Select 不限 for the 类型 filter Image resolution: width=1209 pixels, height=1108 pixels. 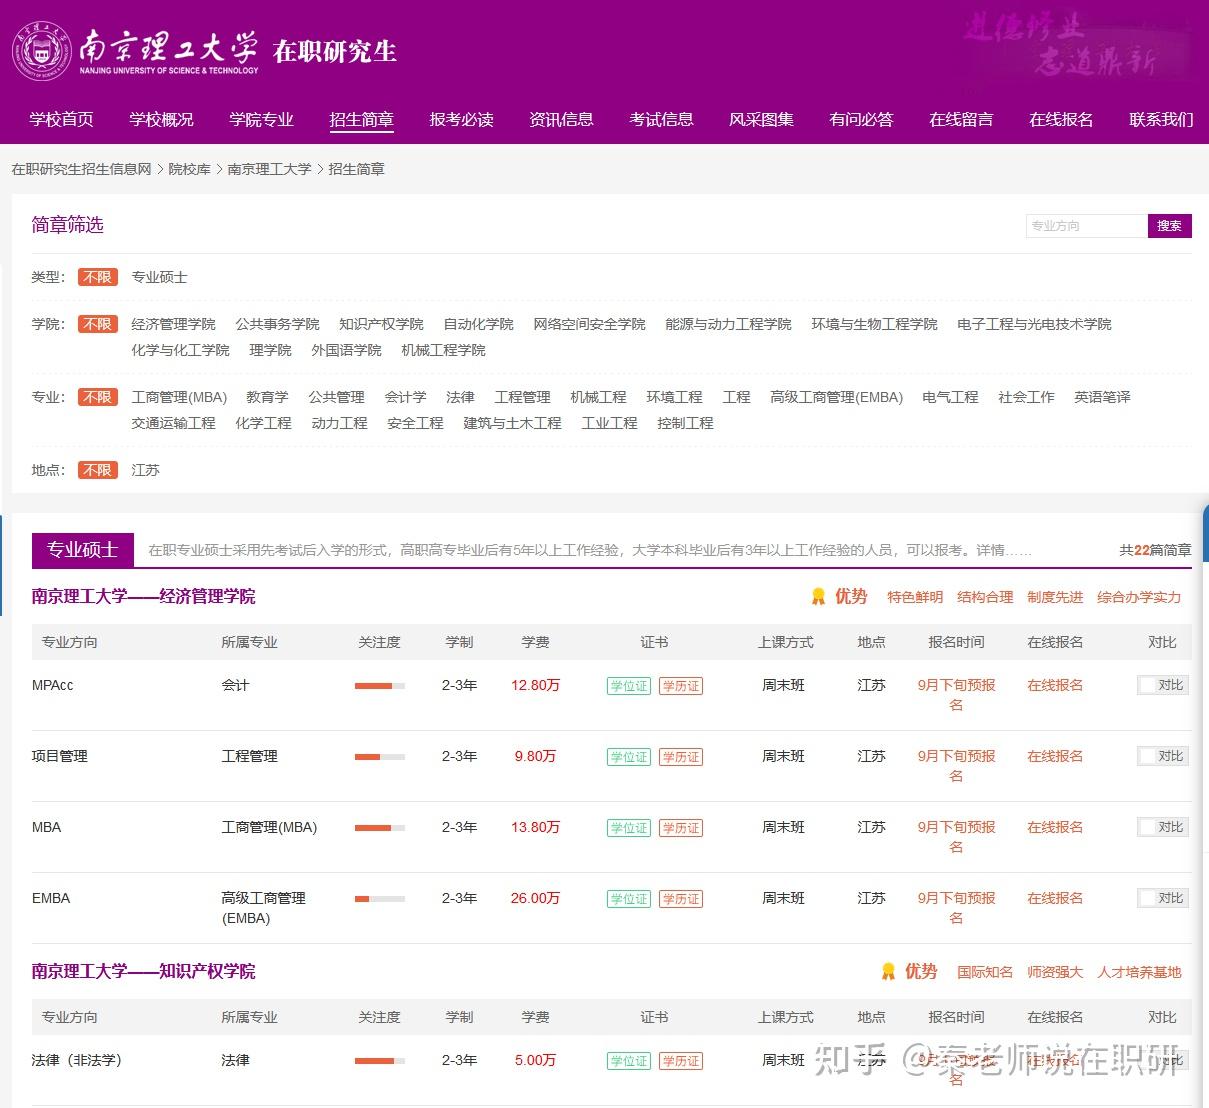(98, 277)
